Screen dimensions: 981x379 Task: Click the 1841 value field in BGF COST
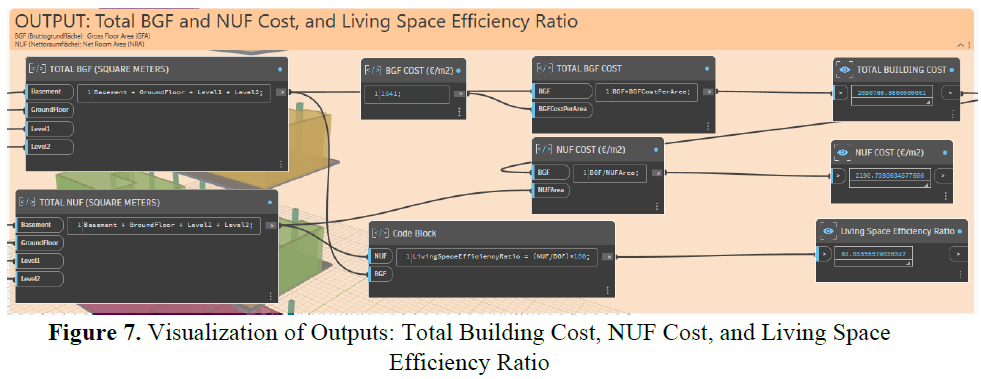tap(407, 94)
